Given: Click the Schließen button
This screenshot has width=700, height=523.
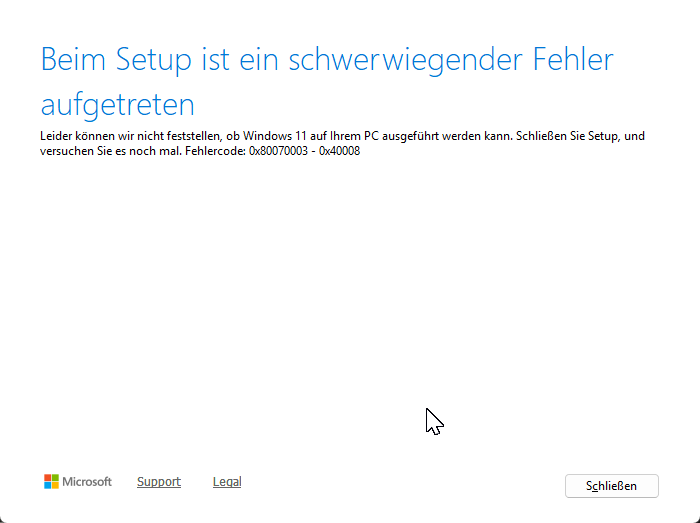Looking at the screenshot, I should (612, 486).
